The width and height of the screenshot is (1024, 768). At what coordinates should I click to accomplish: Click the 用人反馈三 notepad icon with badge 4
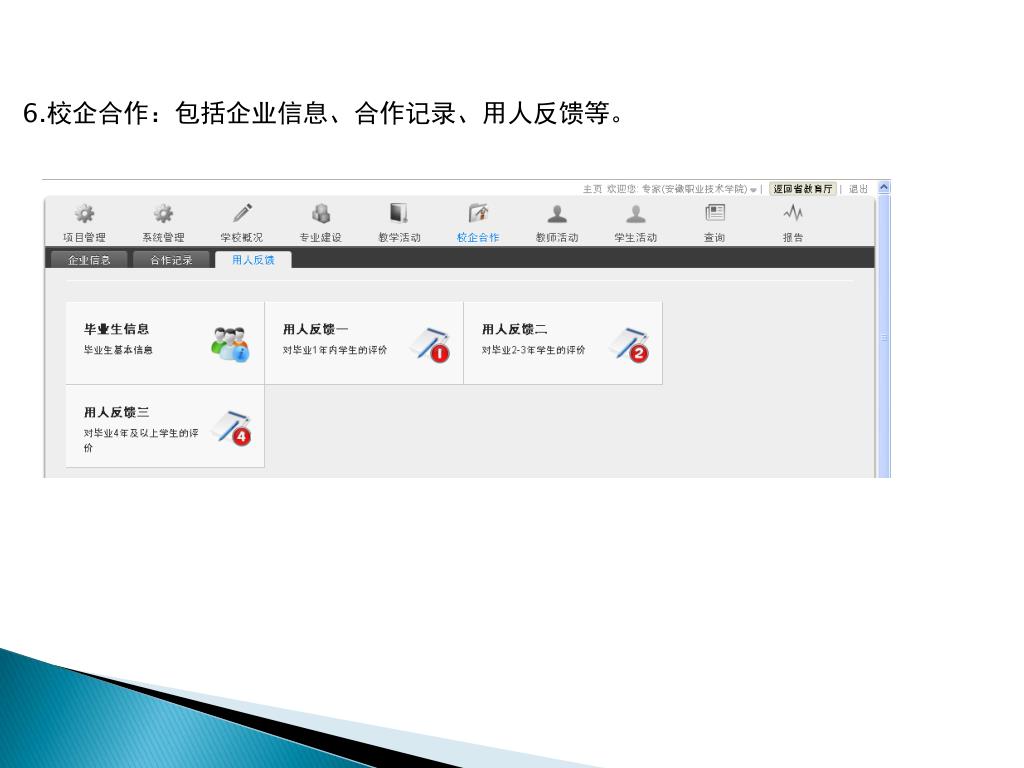click(x=232, y=428)
